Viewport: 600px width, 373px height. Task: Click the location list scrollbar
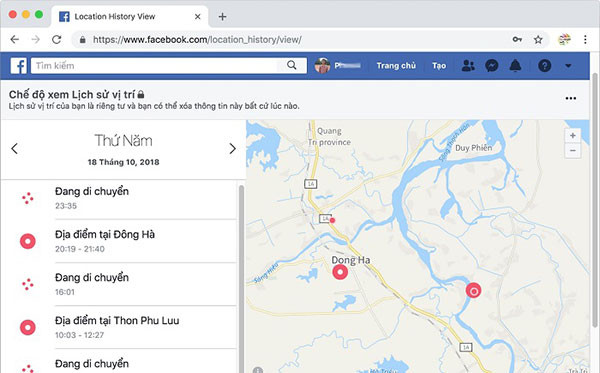point(241,279)
